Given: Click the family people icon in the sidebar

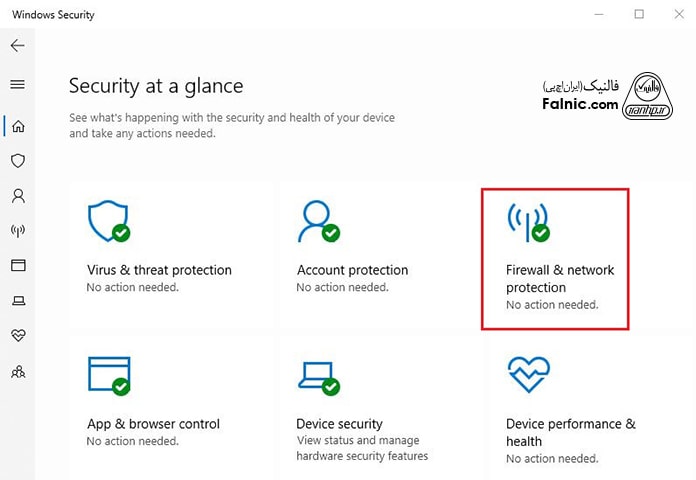Looking at the screenshot, I should point(17,371).
